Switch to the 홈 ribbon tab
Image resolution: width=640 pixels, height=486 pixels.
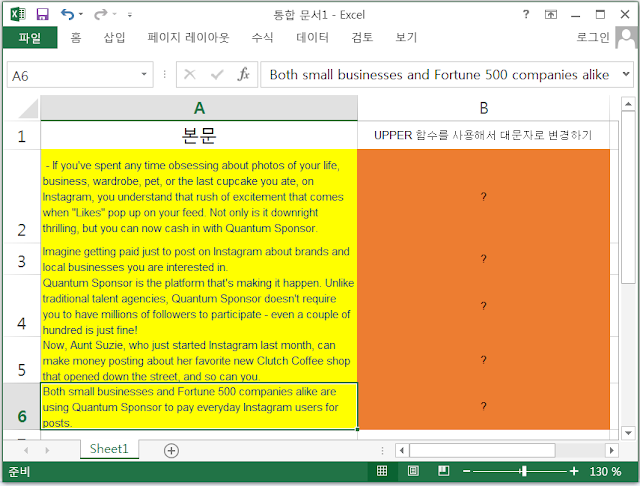point(76,38)
